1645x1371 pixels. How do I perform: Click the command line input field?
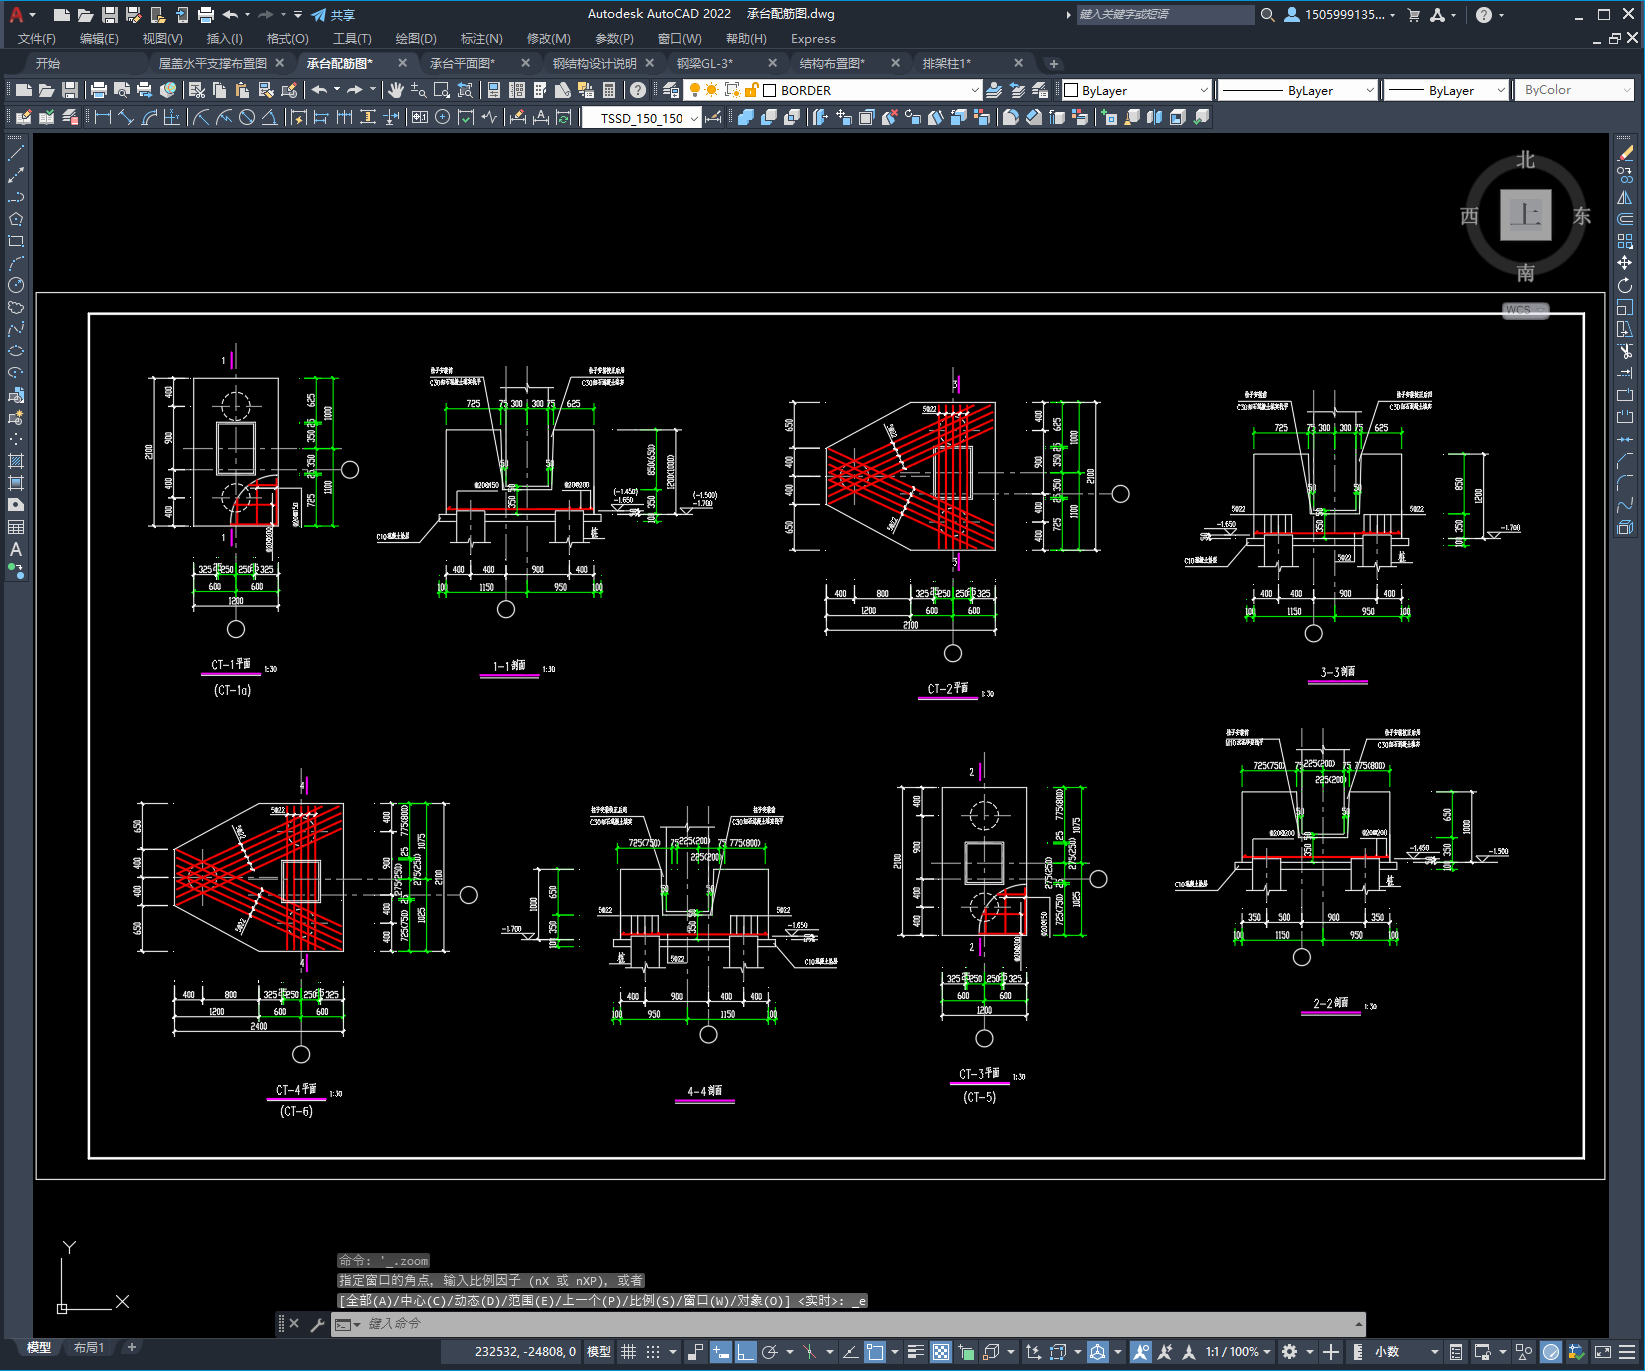point(850,1324)
